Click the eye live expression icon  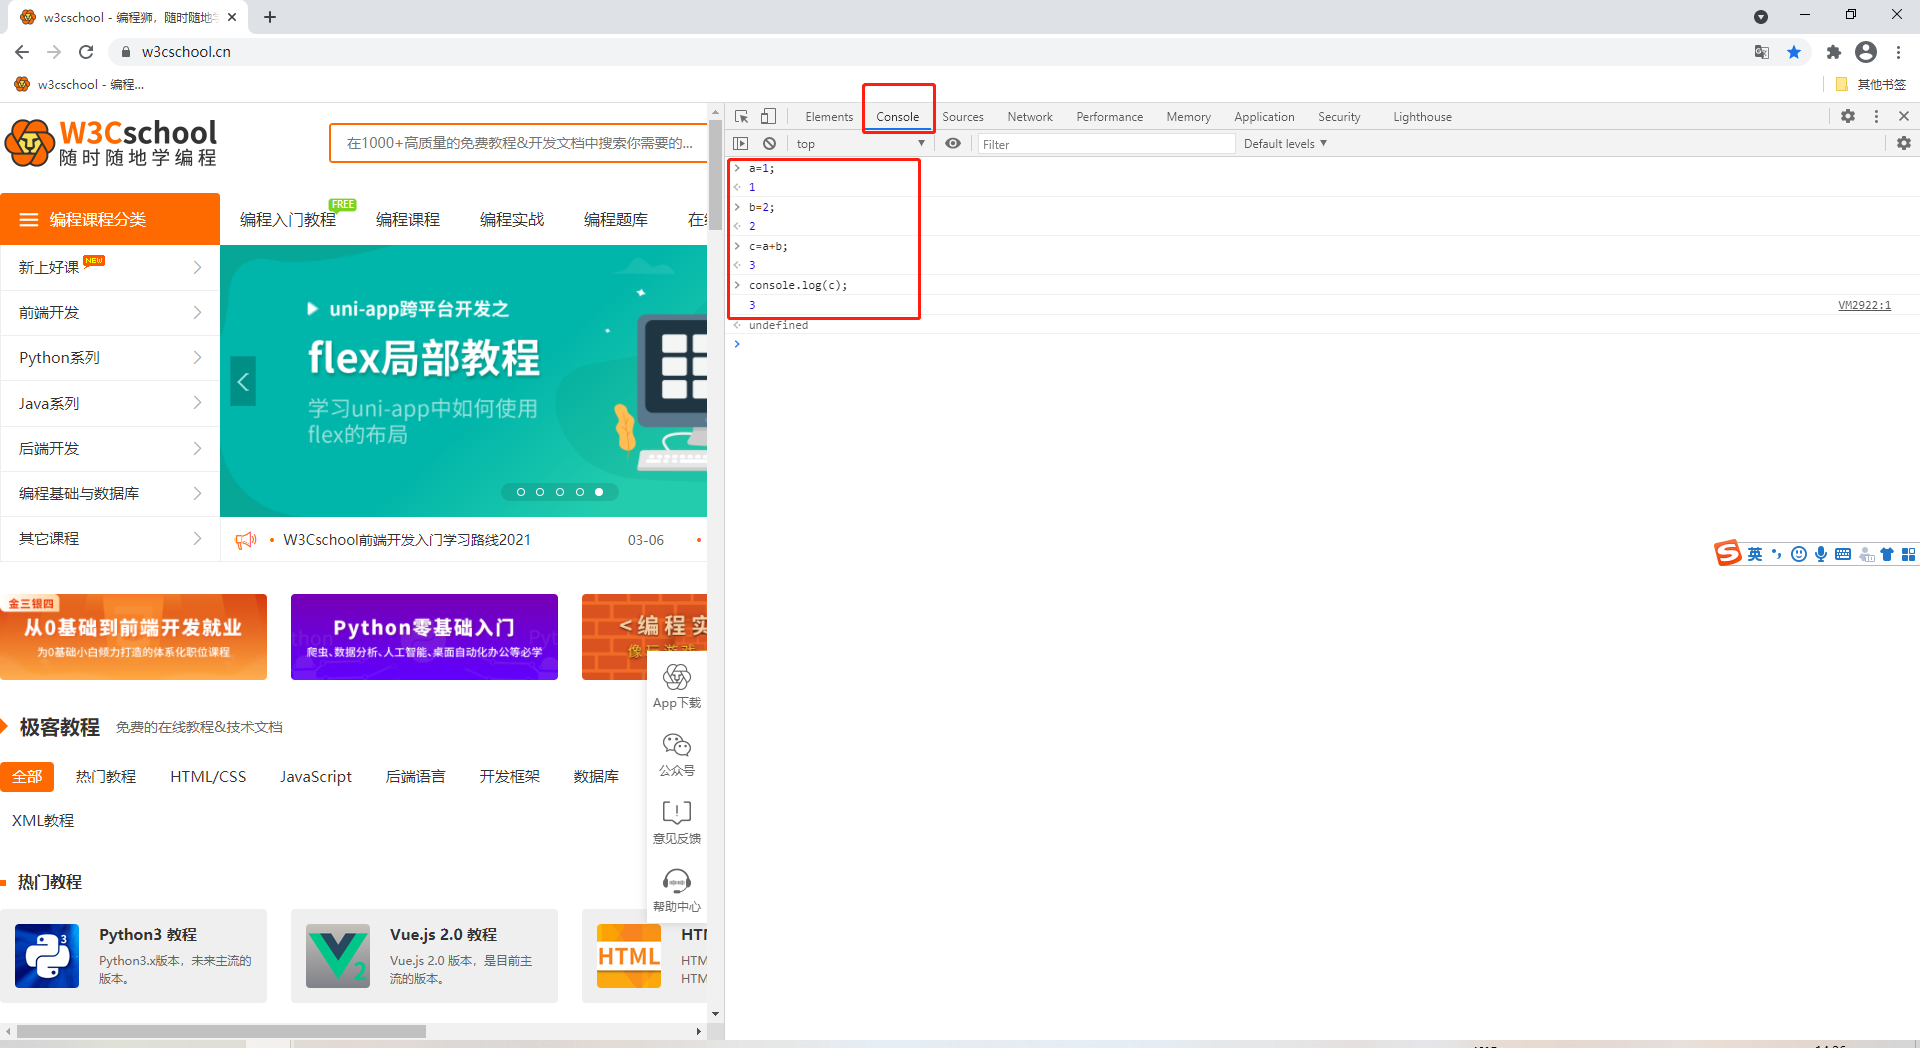tap(953, 144)
